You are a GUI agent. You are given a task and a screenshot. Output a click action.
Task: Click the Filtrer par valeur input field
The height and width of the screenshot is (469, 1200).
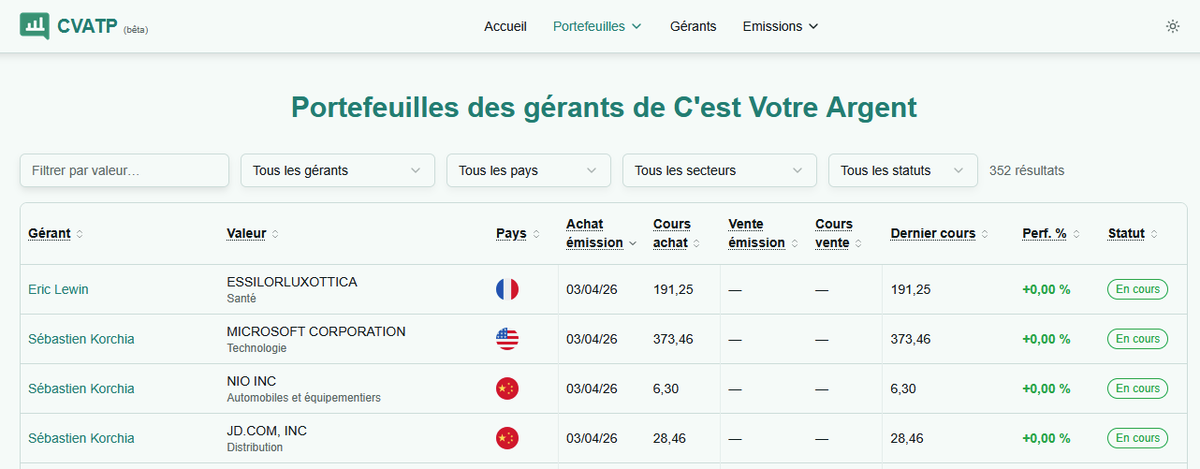pos(124,170)
